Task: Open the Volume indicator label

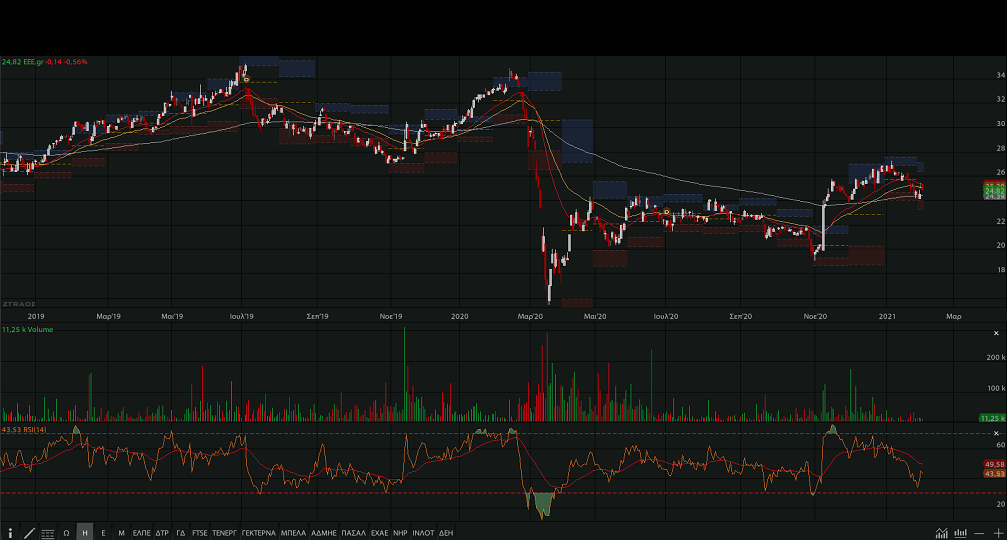Action: pos(28,329)
